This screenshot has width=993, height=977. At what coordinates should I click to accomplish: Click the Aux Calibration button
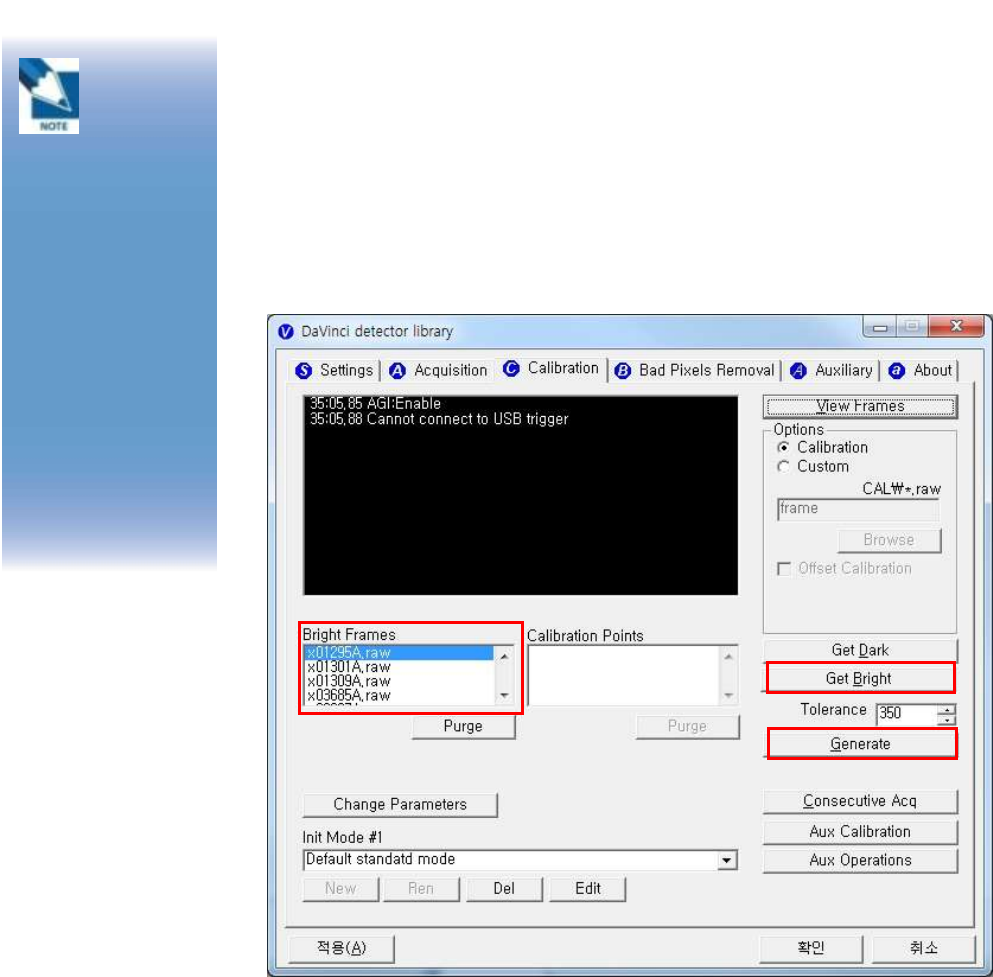(x=860, y=831)
